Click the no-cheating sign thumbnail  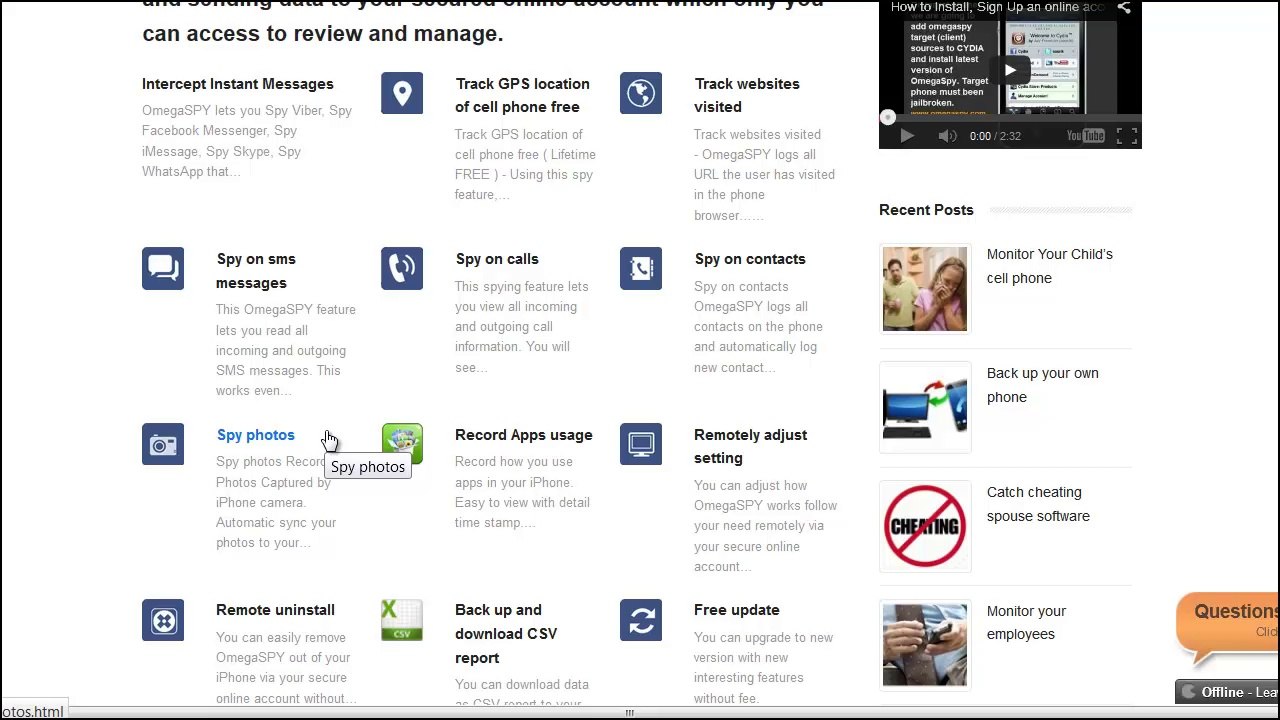(925, 526)
